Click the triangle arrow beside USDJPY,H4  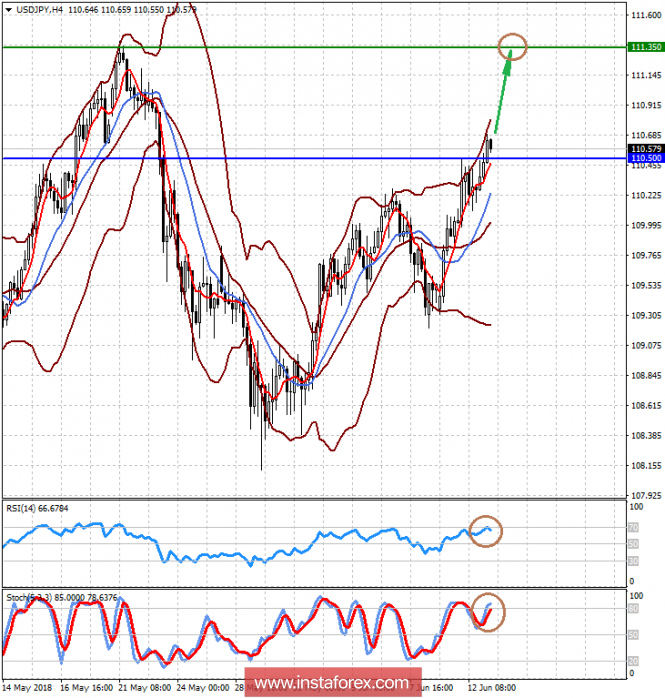7,9
